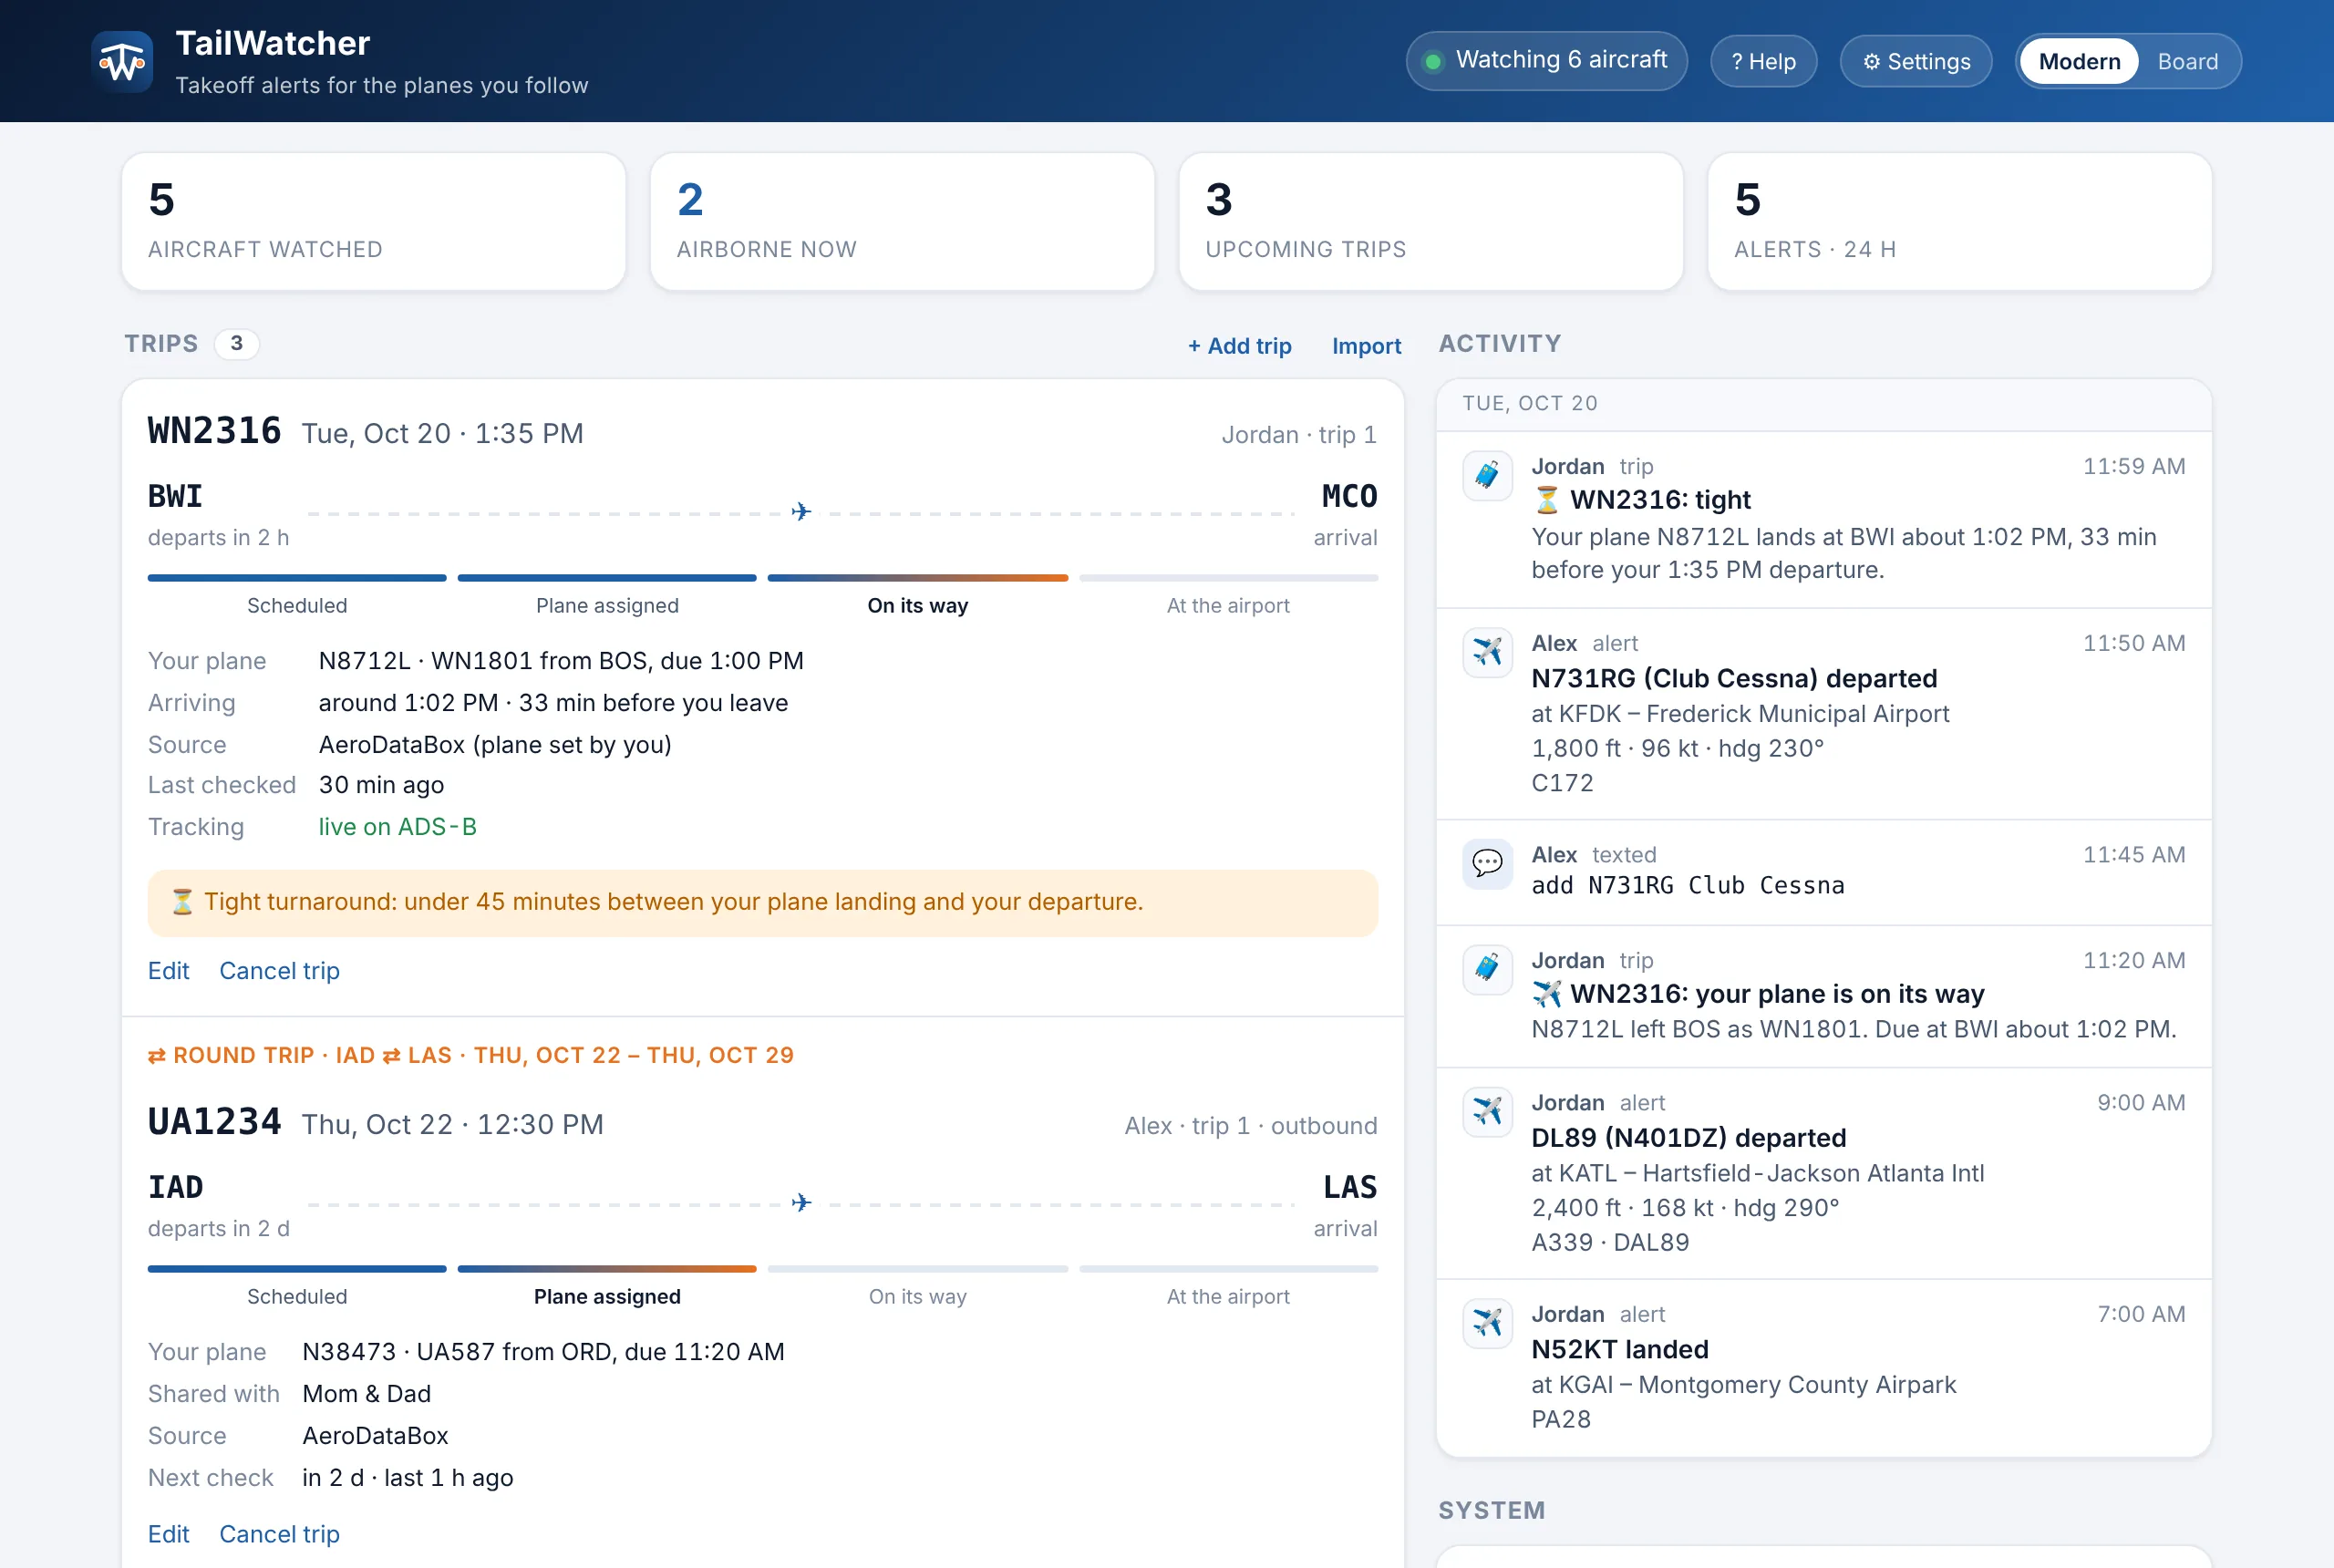The image size is (2334, 1568).
Task: Click the LAS arrival airport code
Action: click(x=1350, y=1188)
